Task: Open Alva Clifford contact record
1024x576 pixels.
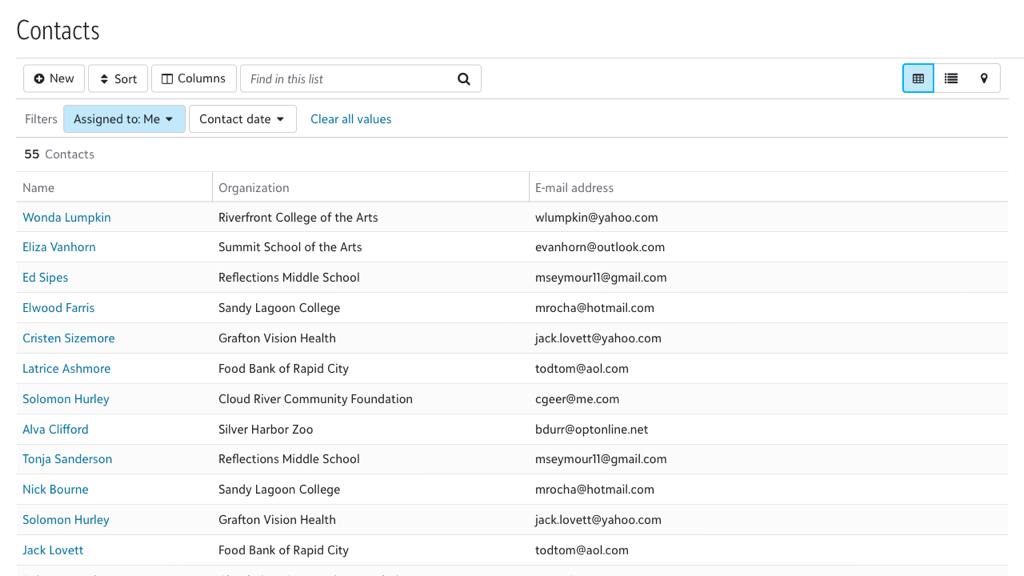Action: tap(55, 429)
